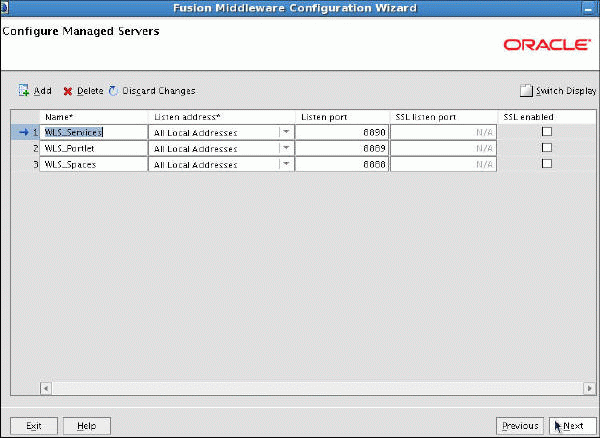Click the Discard Changes refresh icon
Image resolution: width=600 pixels, height=438 pixels.
[113, 91]
